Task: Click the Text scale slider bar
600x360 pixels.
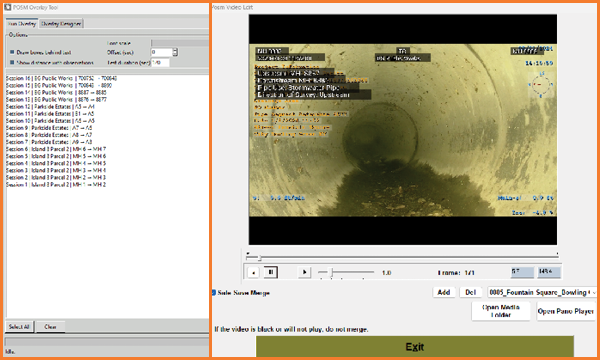Action: coord(180,43)
